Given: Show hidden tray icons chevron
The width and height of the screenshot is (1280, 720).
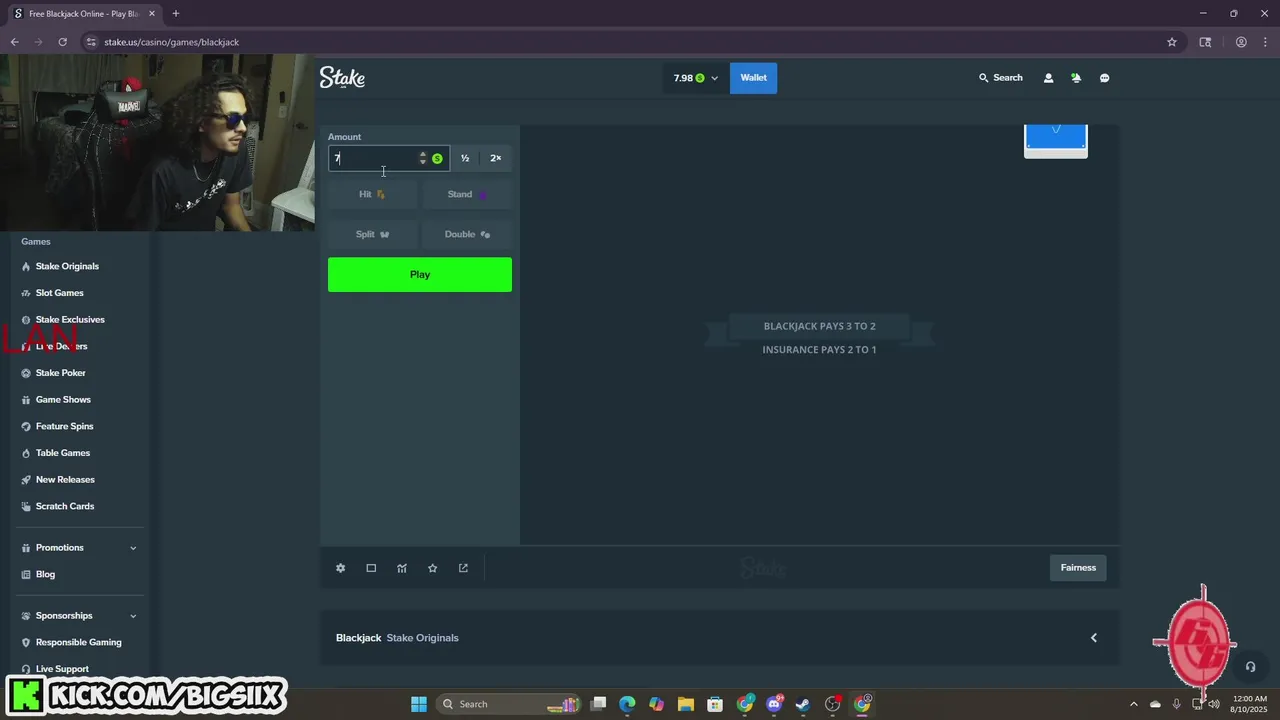Looking at the screenshot, I should [x=1133, y=704].
